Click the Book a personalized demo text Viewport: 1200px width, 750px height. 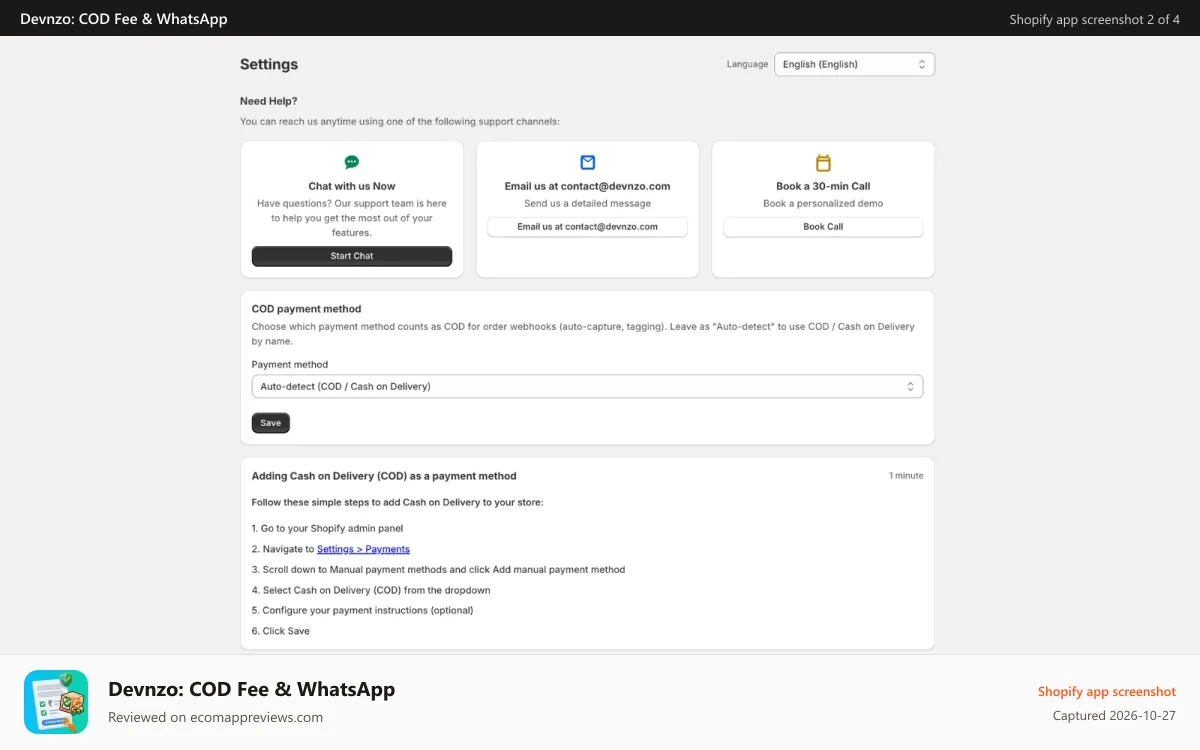pyautogui.click(x=823, y=203)
